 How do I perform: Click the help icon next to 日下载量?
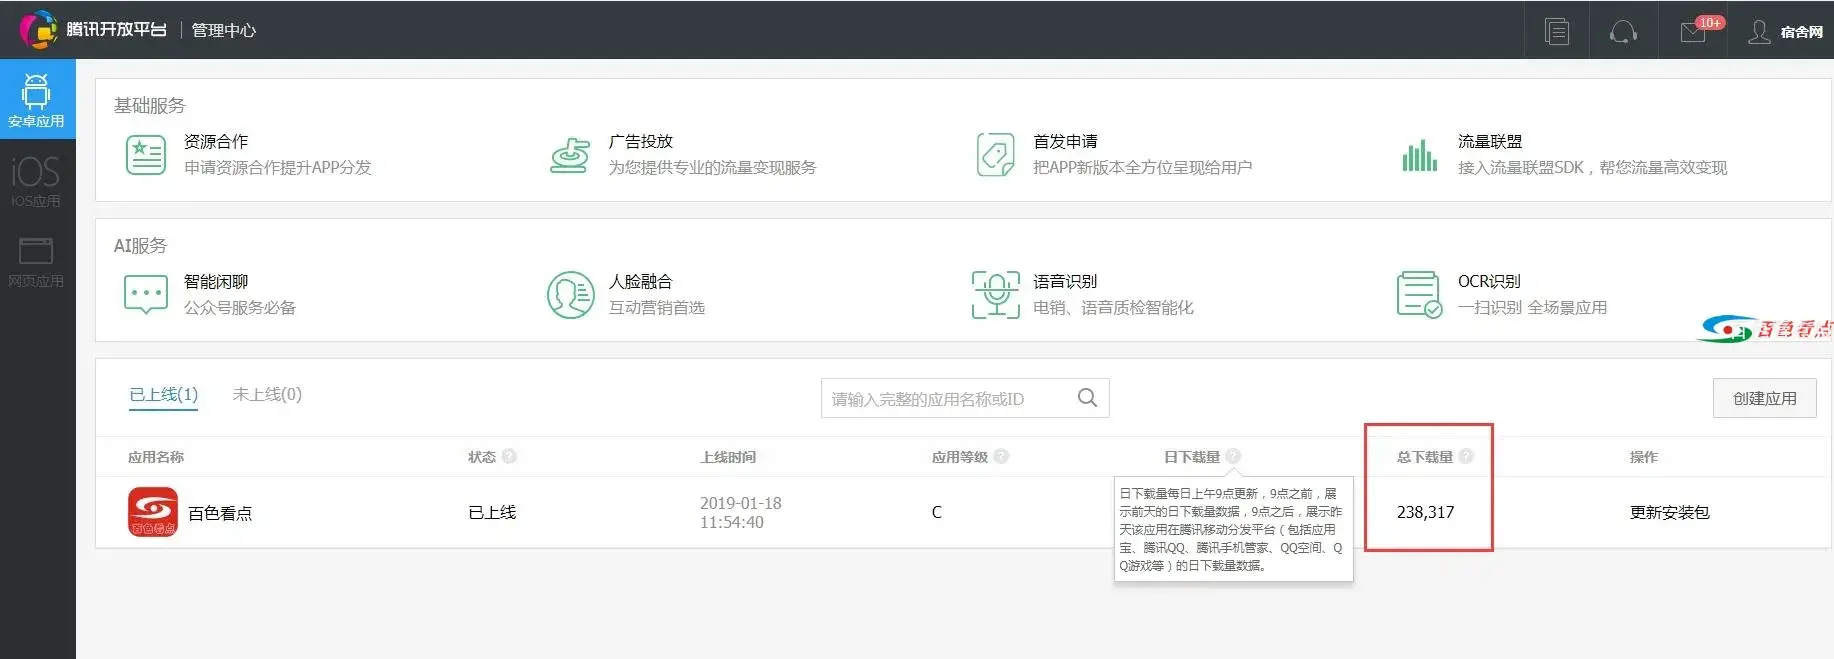[x=1233, y=457]
